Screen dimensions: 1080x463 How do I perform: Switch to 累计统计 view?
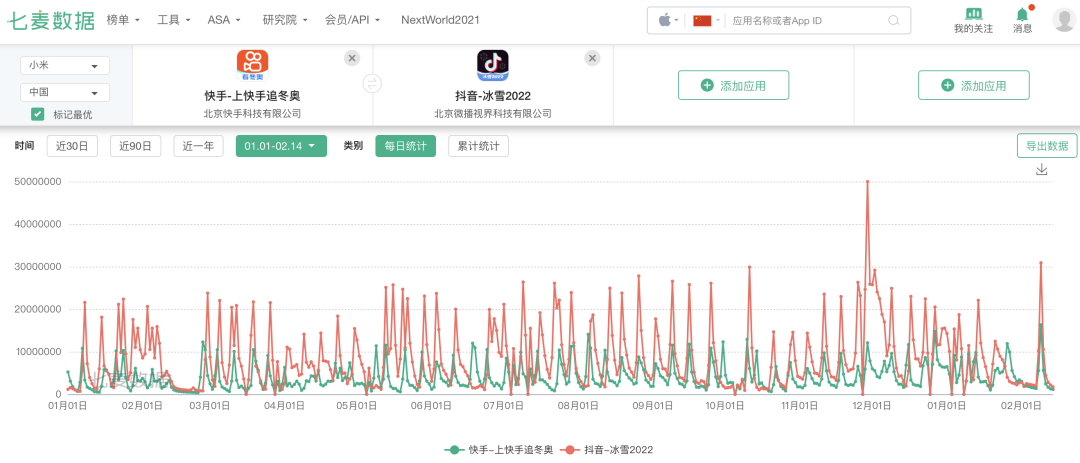coord(479,146)
